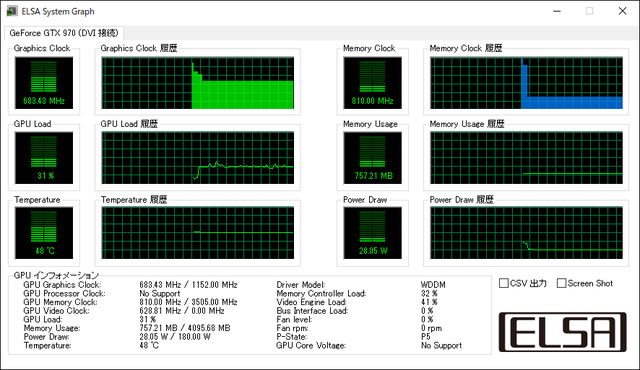Click the Memory Clock gauge meter

(x=372, y=83)
